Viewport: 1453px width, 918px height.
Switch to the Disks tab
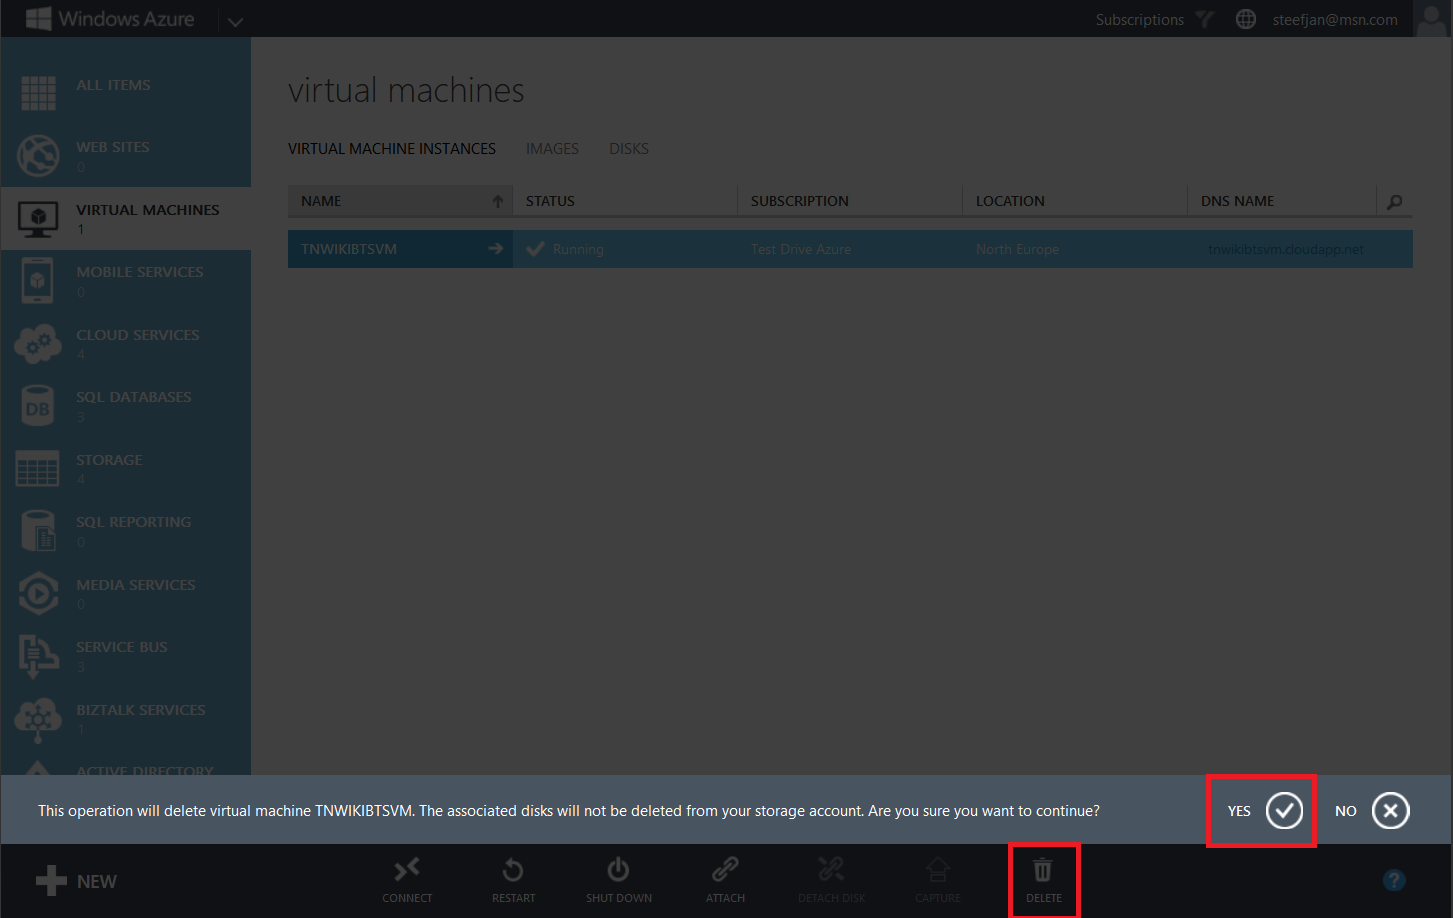pos(629,149)
